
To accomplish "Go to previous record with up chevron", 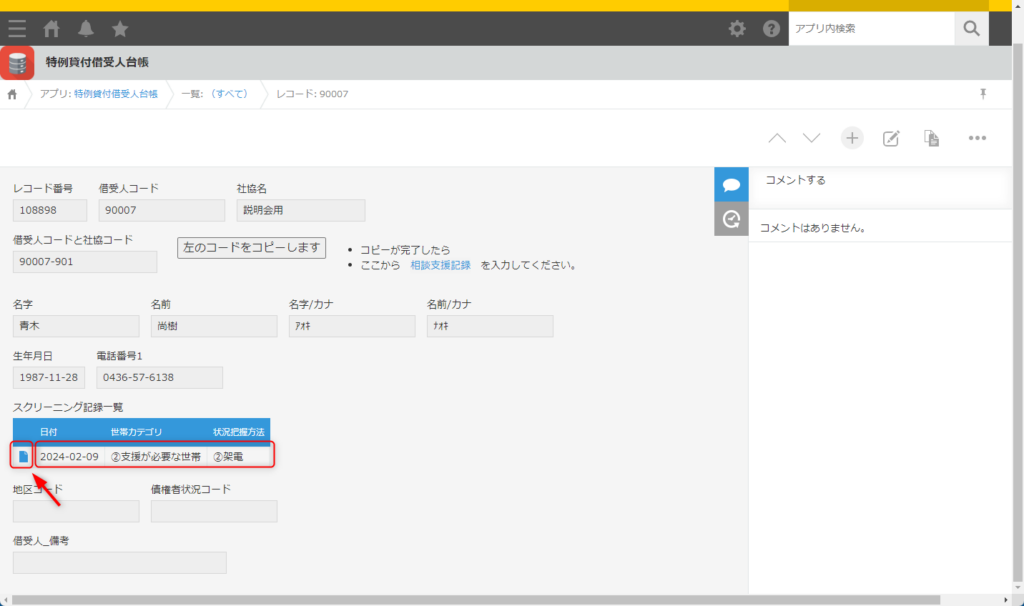I will tap(777, 138).
